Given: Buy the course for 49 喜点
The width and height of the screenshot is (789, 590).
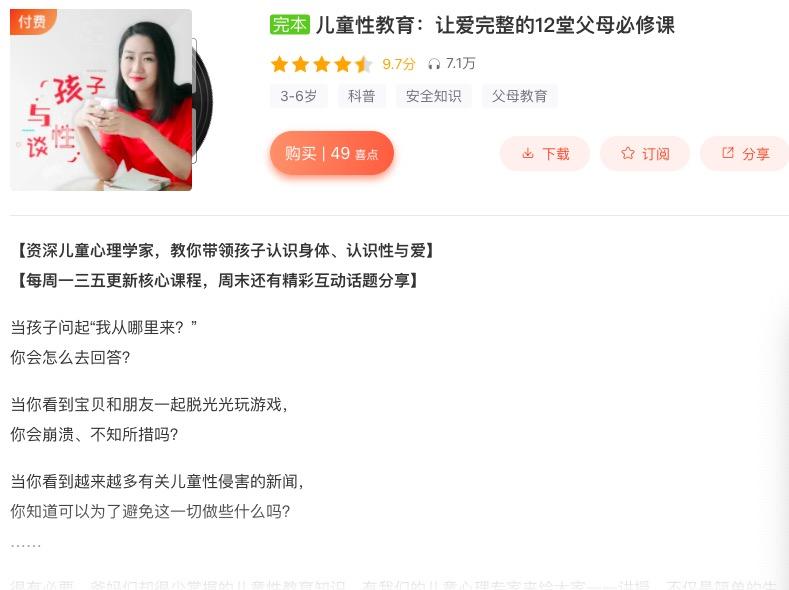Looking at the screenshot, I should tap(332, 153).
